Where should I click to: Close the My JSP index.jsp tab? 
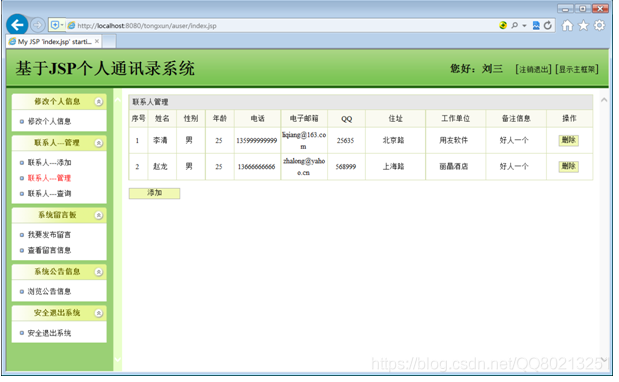97,41
